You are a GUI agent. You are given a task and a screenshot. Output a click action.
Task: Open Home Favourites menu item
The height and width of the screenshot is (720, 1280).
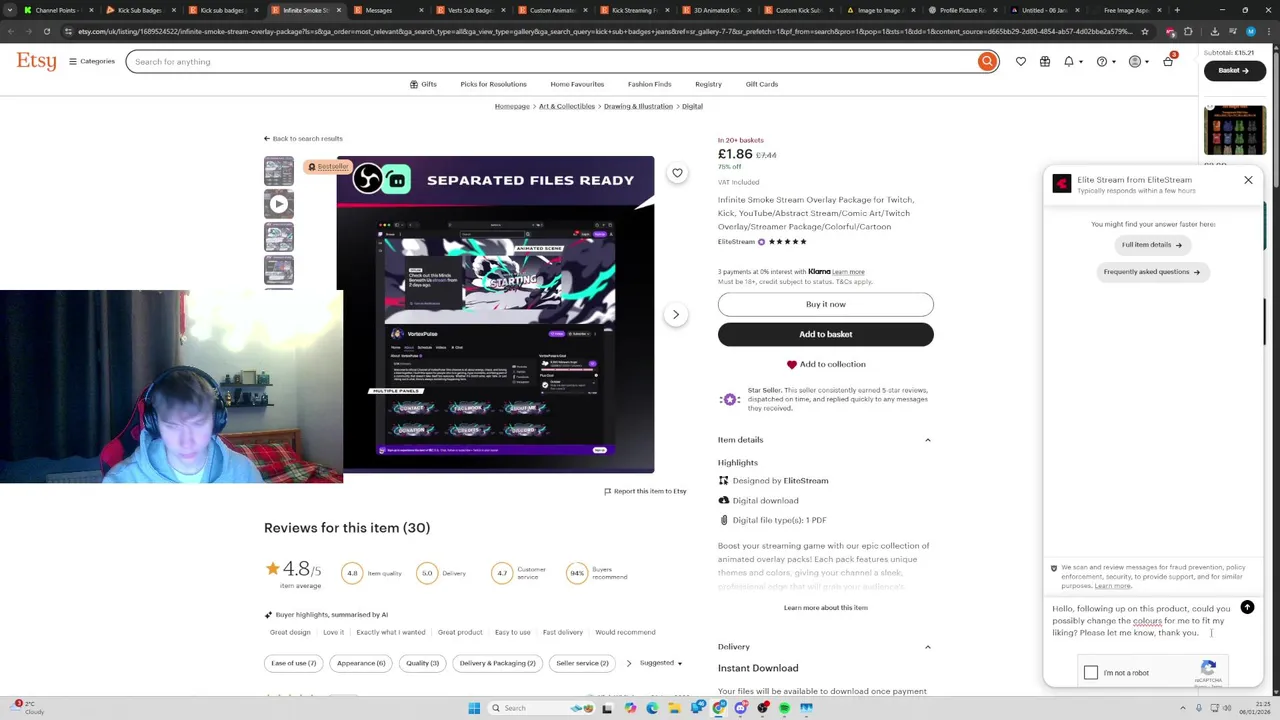pyautogui.click(x=577, y=84)
